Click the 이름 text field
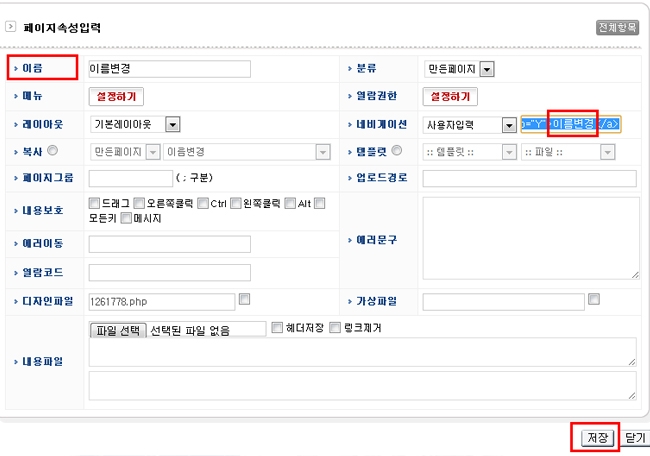This screenshot has height=456, width=650. 169,69
